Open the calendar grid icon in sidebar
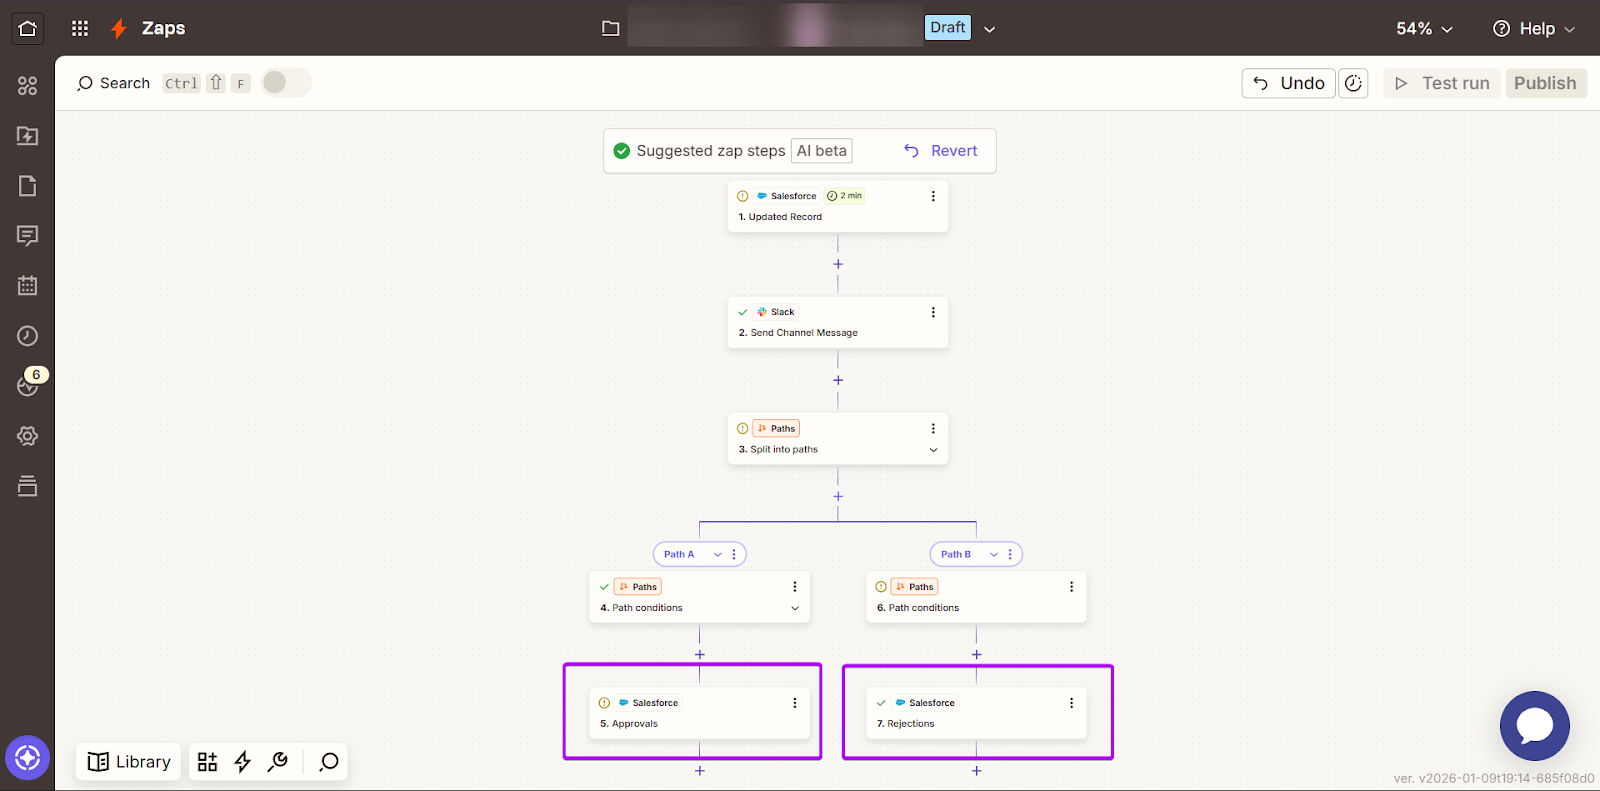 click(x=27, y=286)
